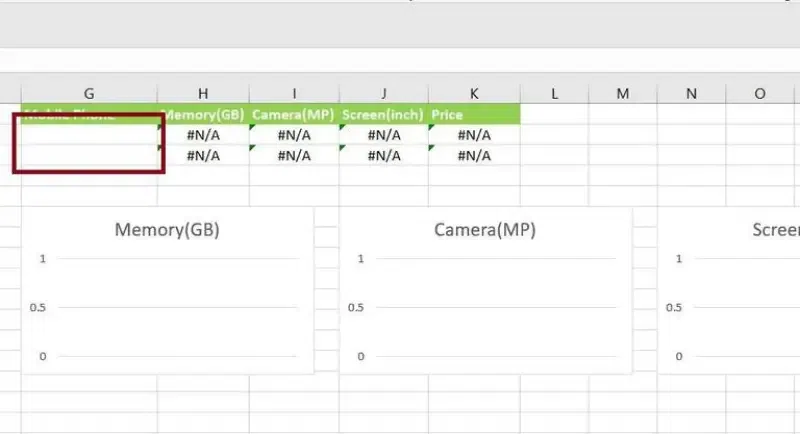This screenshot has height=434, width=800.
Task: Select column N via its header
Action: click(691, 93)
